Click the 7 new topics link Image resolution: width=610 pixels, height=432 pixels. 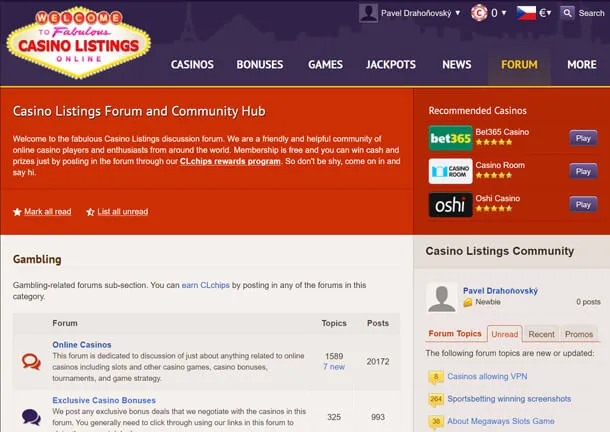[334, 367]
